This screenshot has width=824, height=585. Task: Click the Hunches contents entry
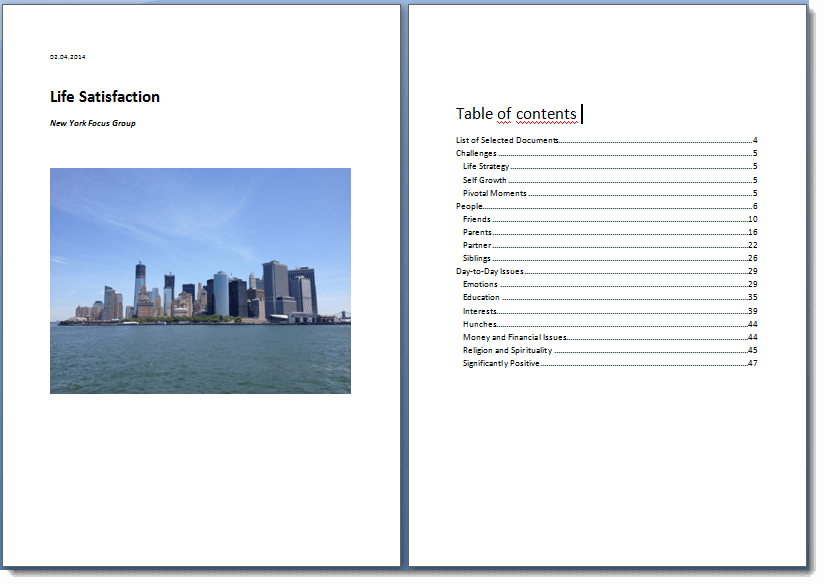pos(479,324)
